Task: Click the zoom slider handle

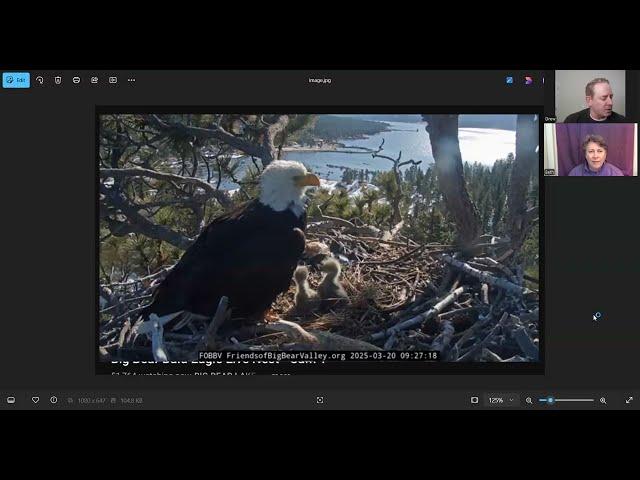Action: point(550,400)
